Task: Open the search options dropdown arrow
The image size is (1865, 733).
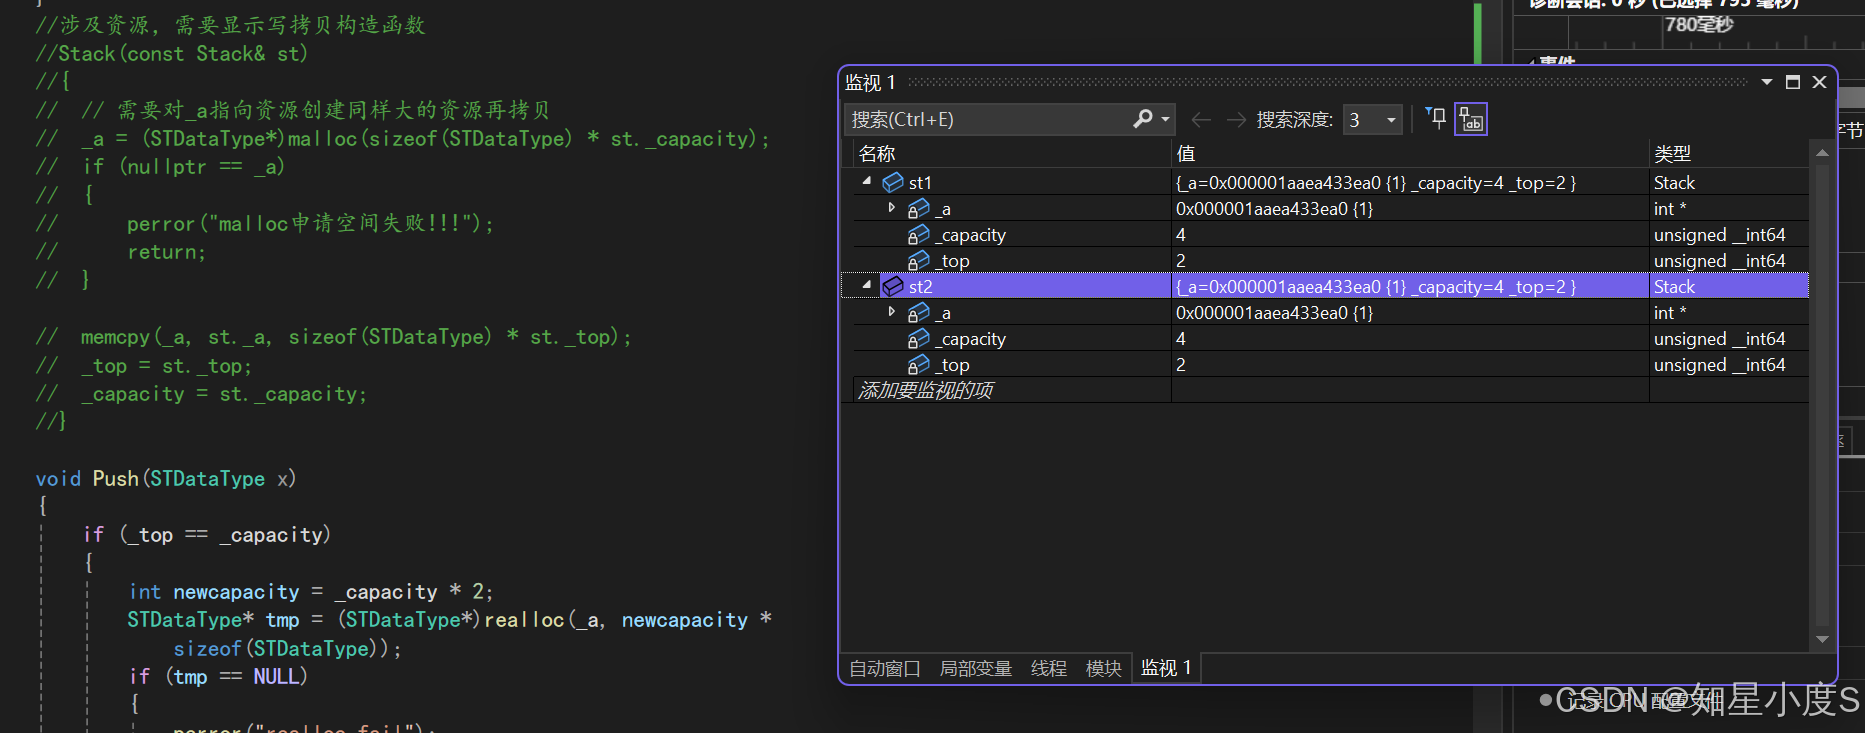Action: [1165, 119]
